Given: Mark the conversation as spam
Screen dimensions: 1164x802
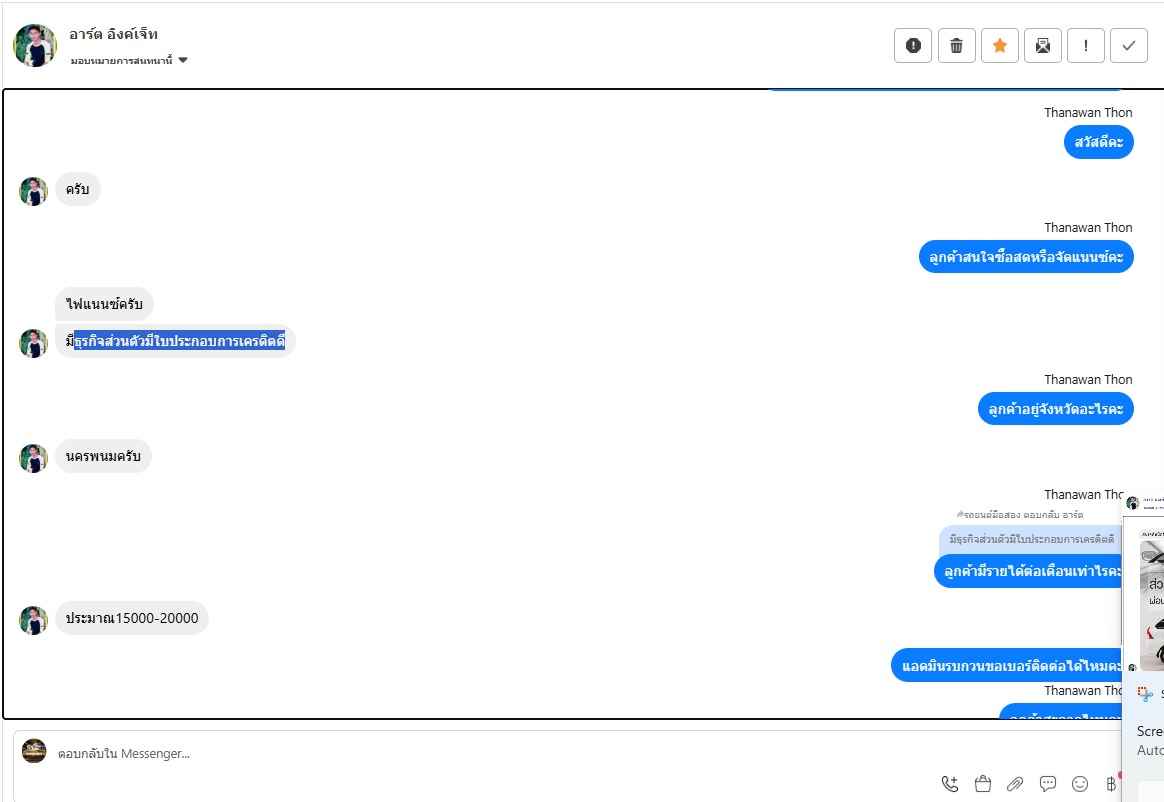Looking at the screenshot, I should [912, 45].
